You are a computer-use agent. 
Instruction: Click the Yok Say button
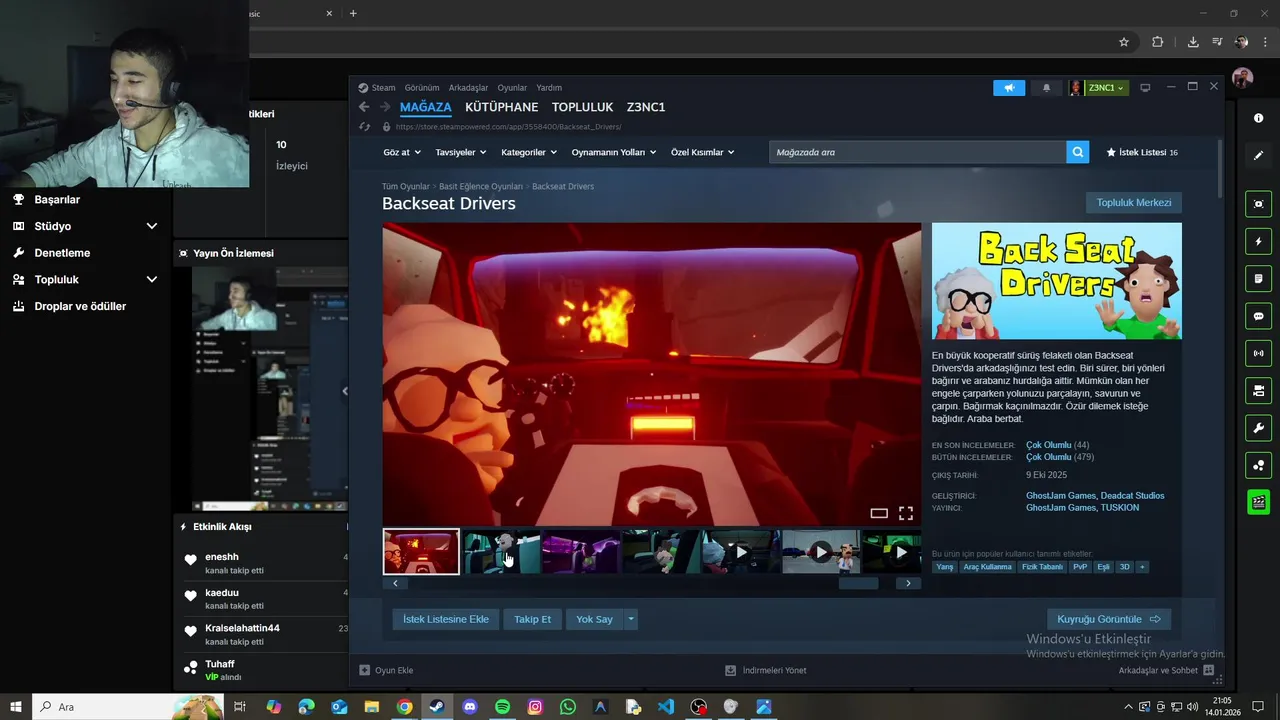point(594,619)
